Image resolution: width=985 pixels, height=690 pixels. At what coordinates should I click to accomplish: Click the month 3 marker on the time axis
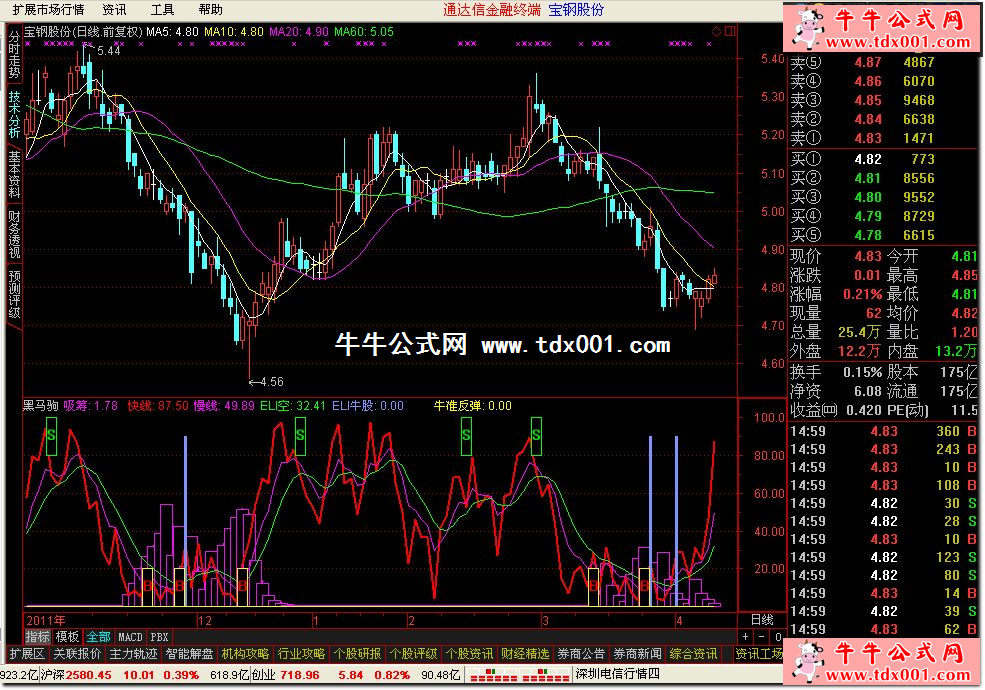click(x=545, y=621)
